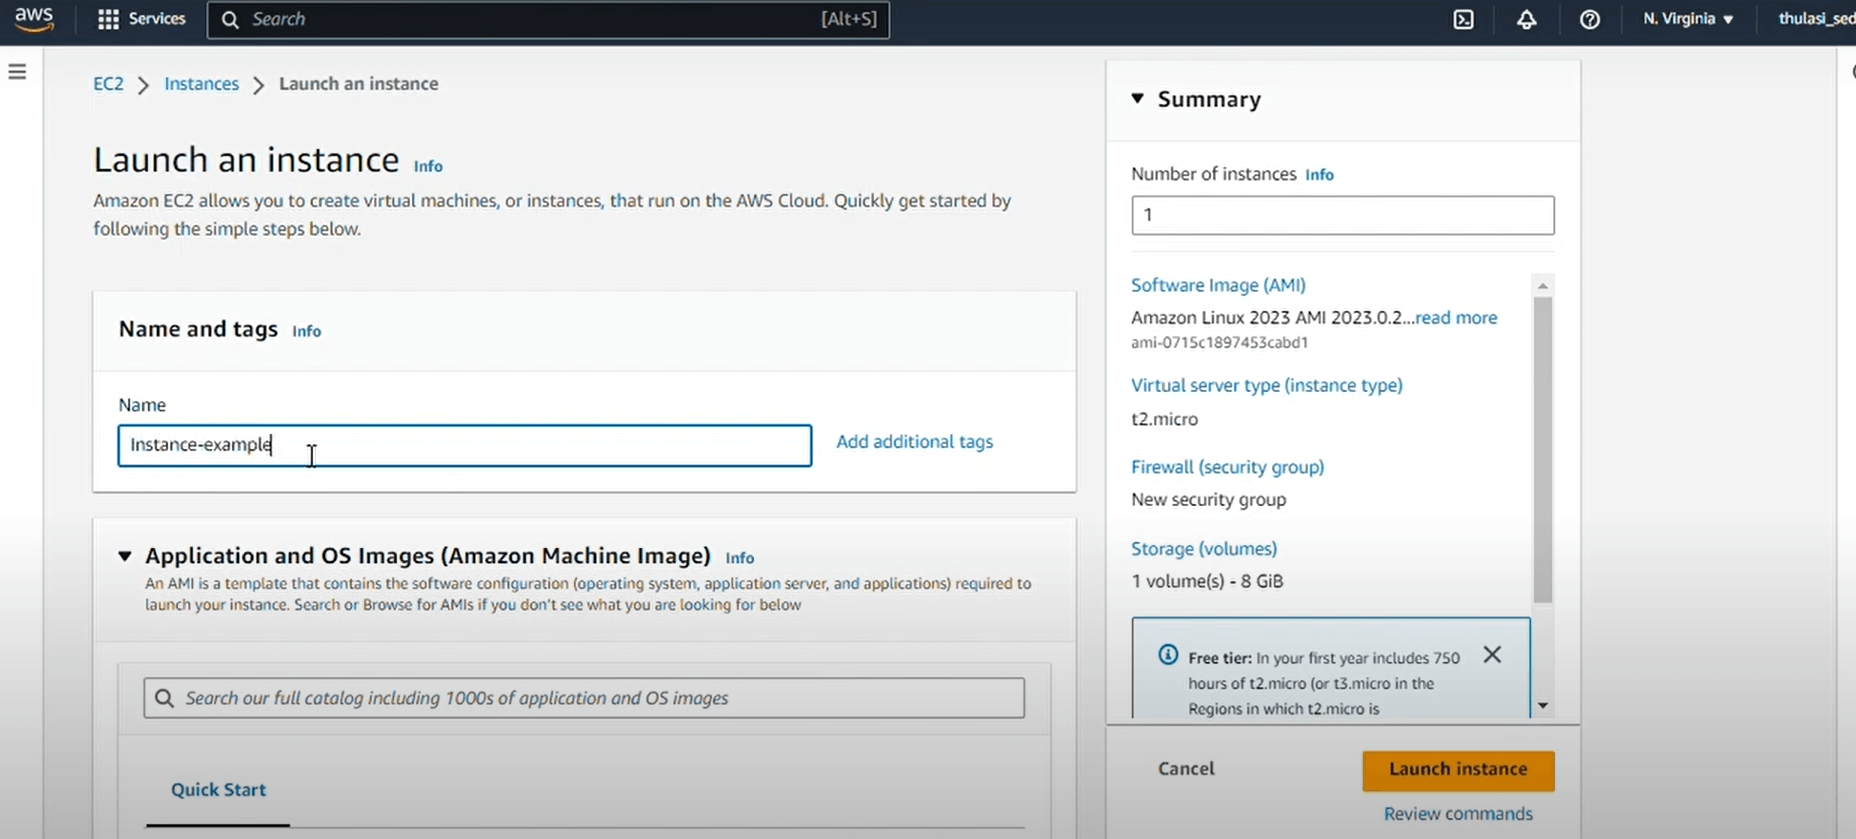Click the AMI catalog search box
The height and width of the screenshot is (839, 1856).
point(584,698)
